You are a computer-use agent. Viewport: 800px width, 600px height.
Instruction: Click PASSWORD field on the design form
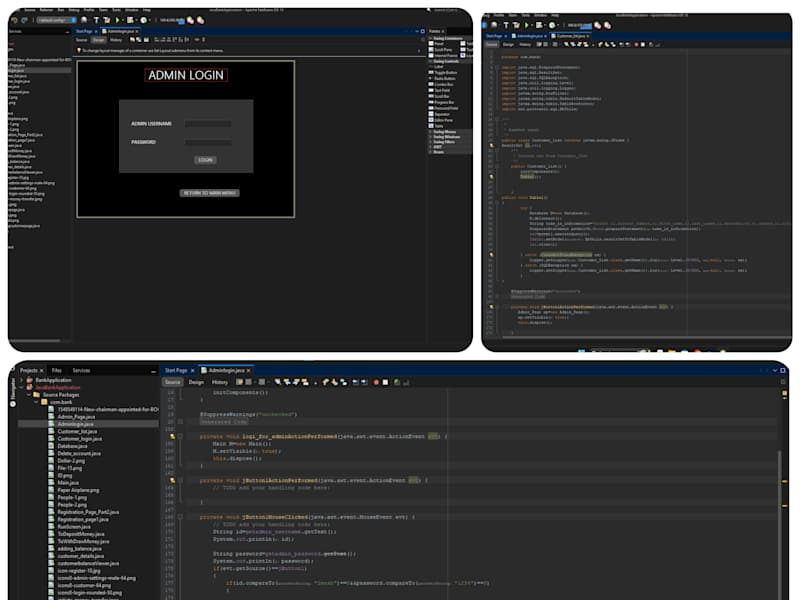click(208, 142)
